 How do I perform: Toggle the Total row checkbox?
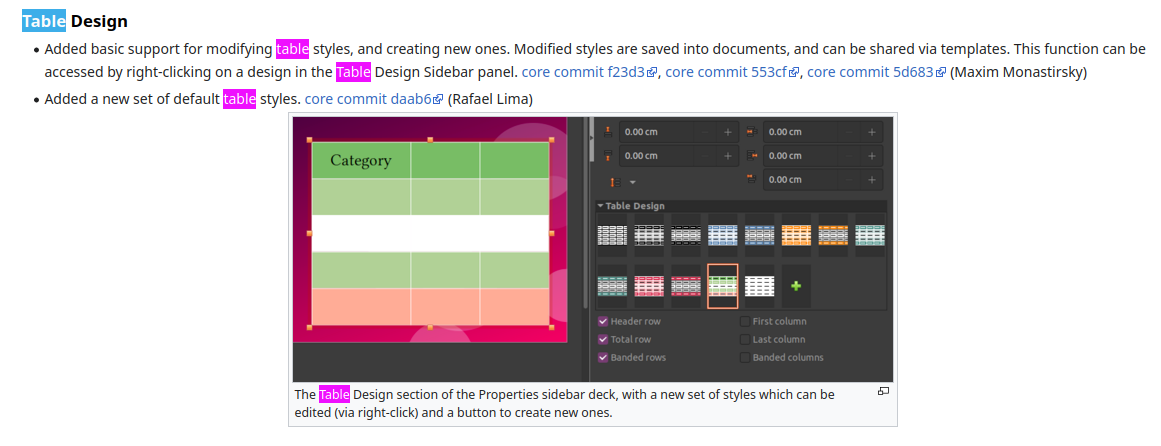pos(603,340)
